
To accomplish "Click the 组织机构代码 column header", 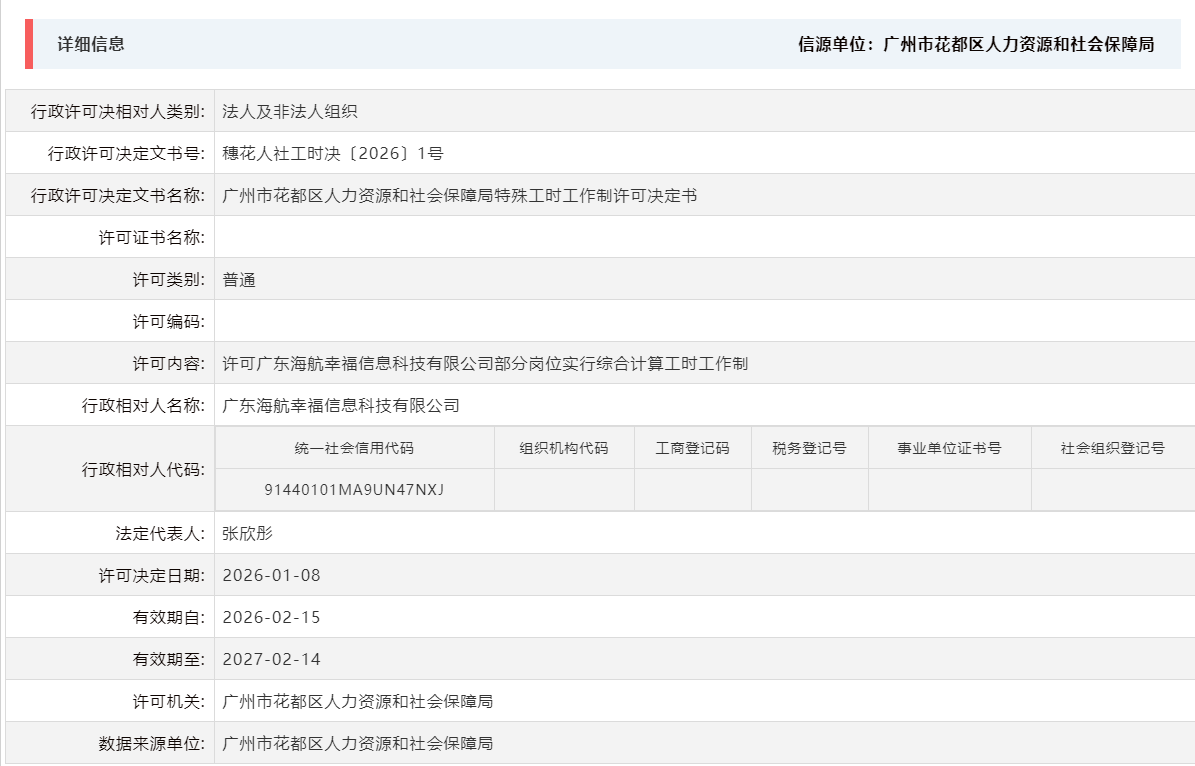I will (x=564, y=447).
